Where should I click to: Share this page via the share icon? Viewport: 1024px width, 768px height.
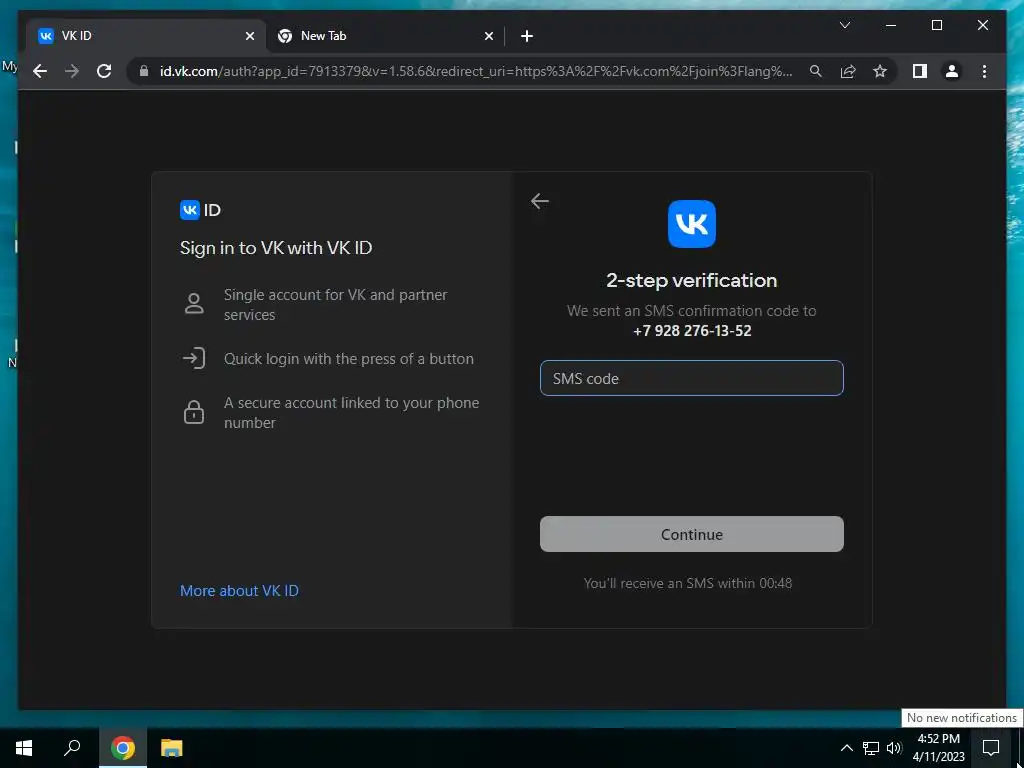point(848,71)
